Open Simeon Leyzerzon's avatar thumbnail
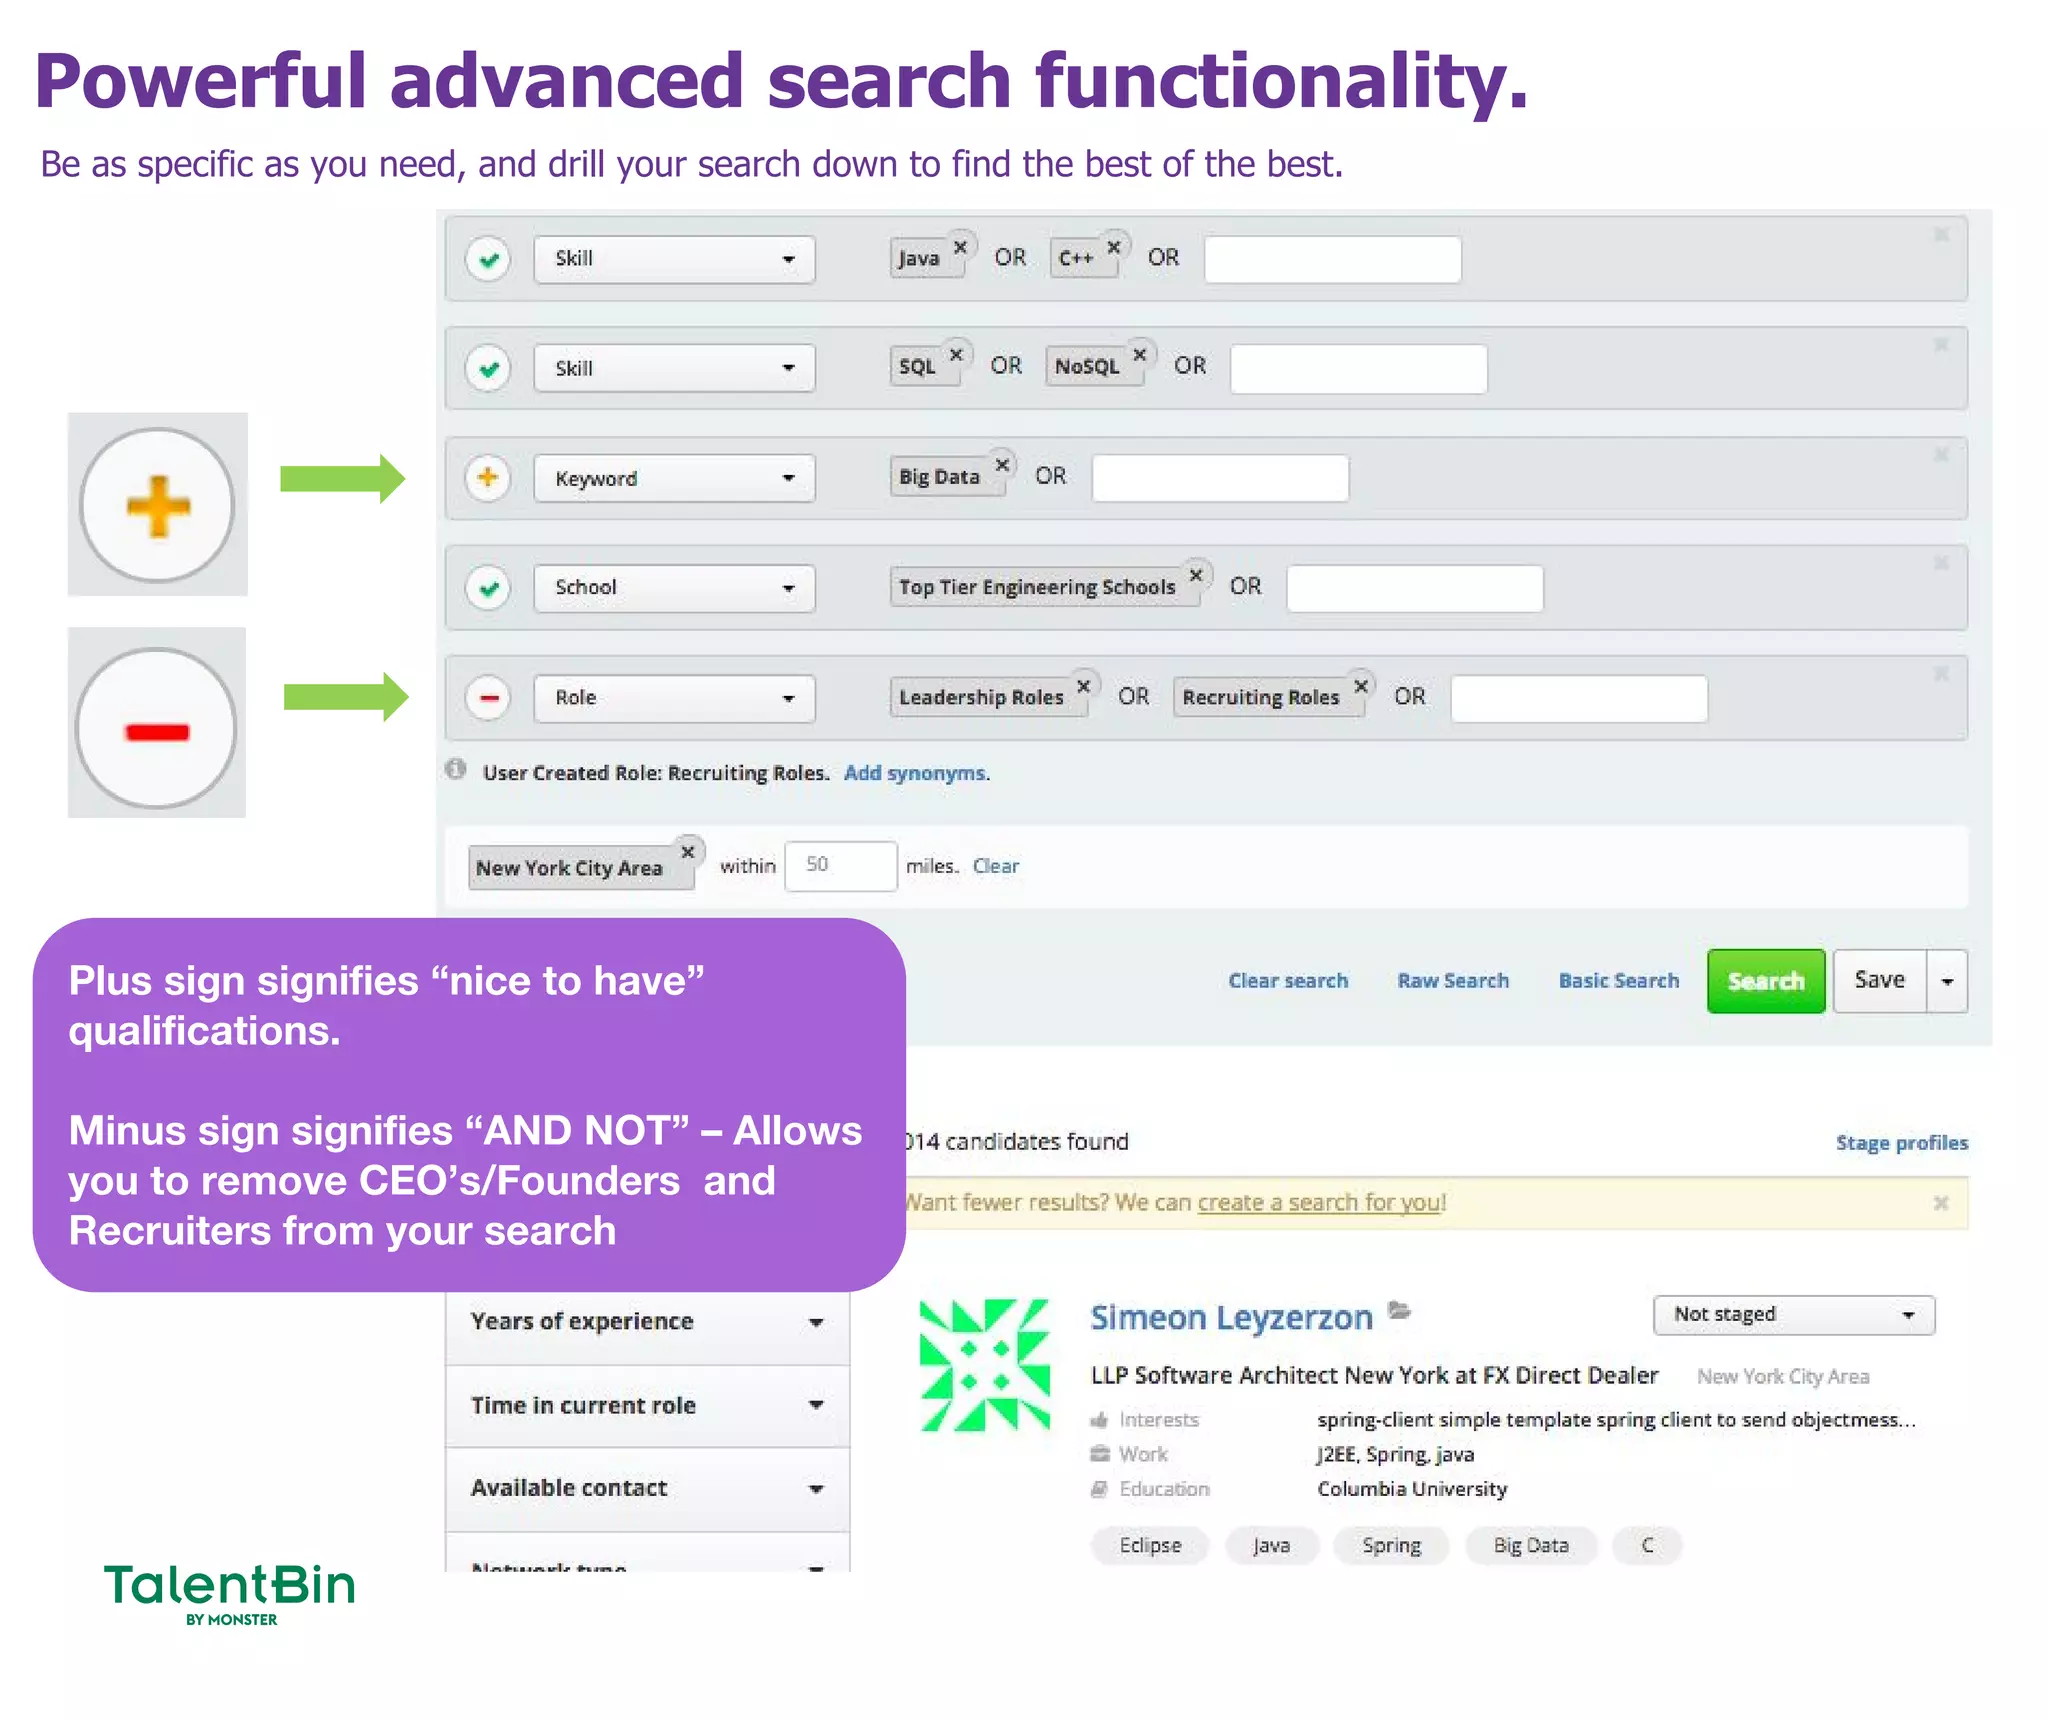The image size is (2048, 1720). 985,1365
